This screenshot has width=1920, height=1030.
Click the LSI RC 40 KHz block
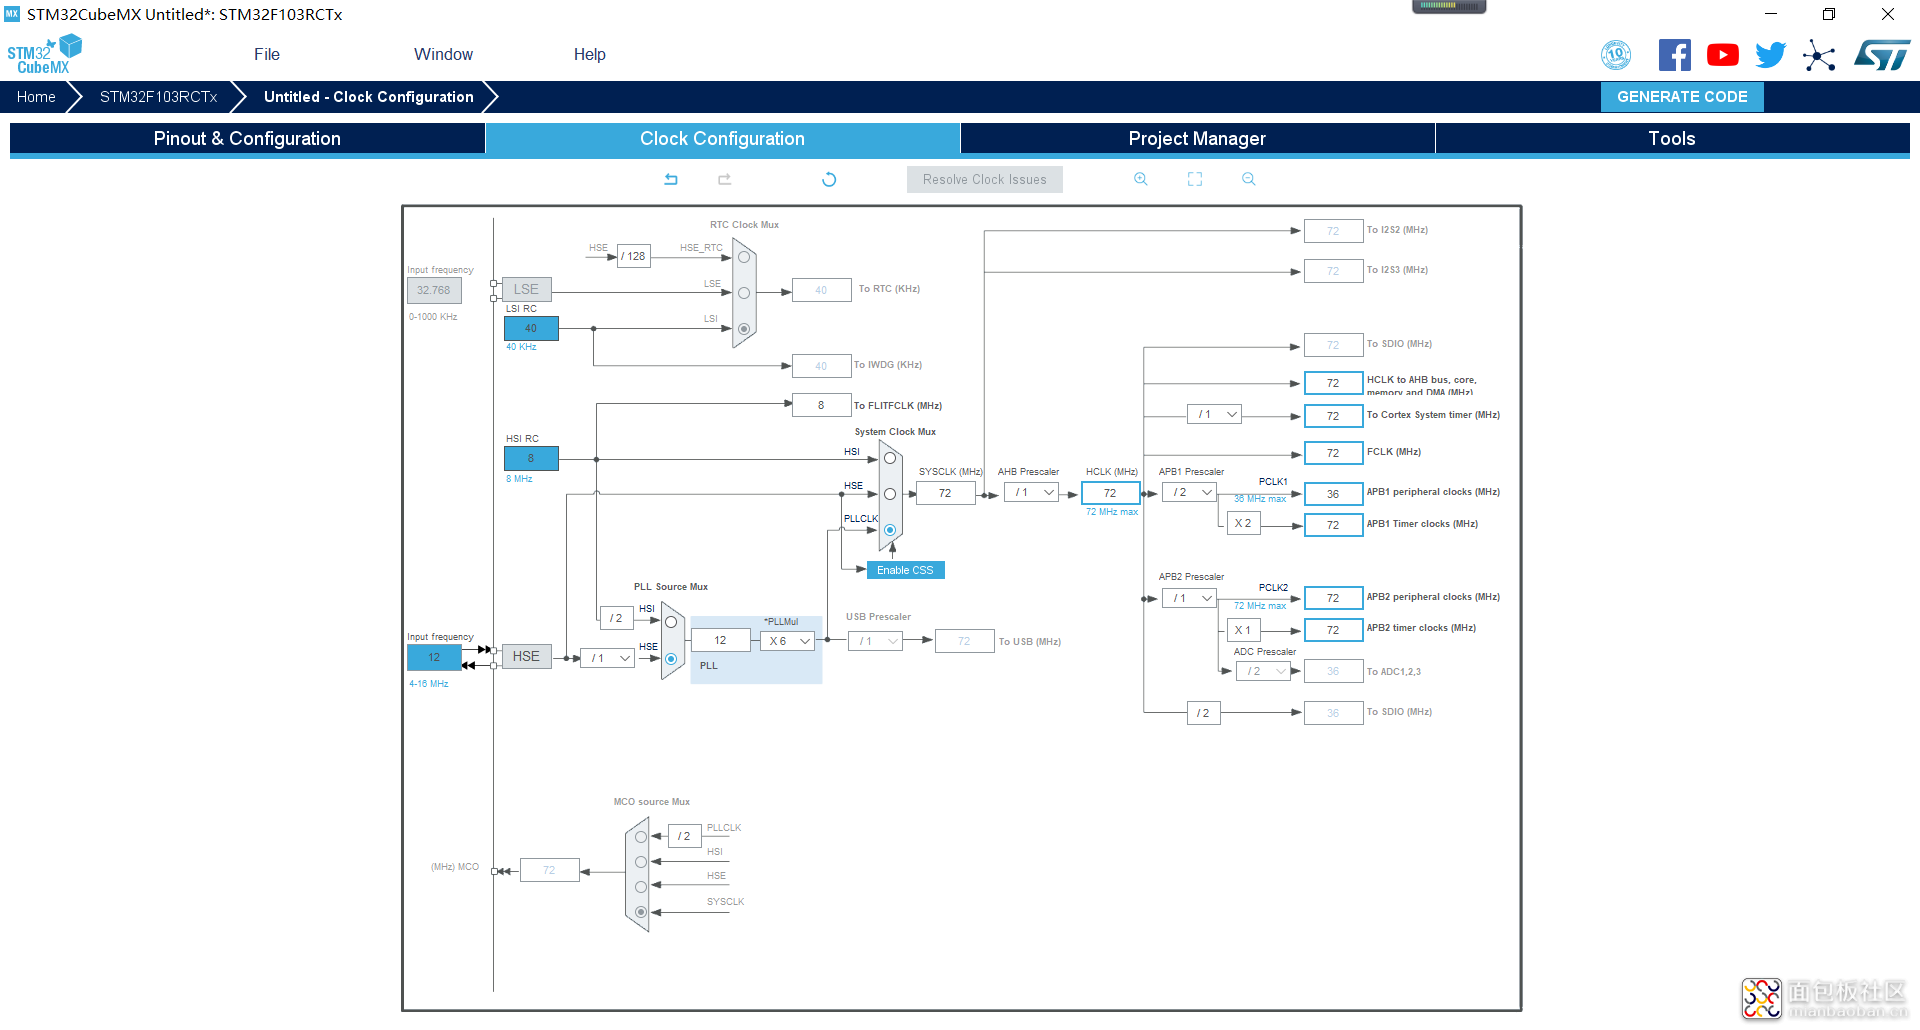tap(531, 328)
